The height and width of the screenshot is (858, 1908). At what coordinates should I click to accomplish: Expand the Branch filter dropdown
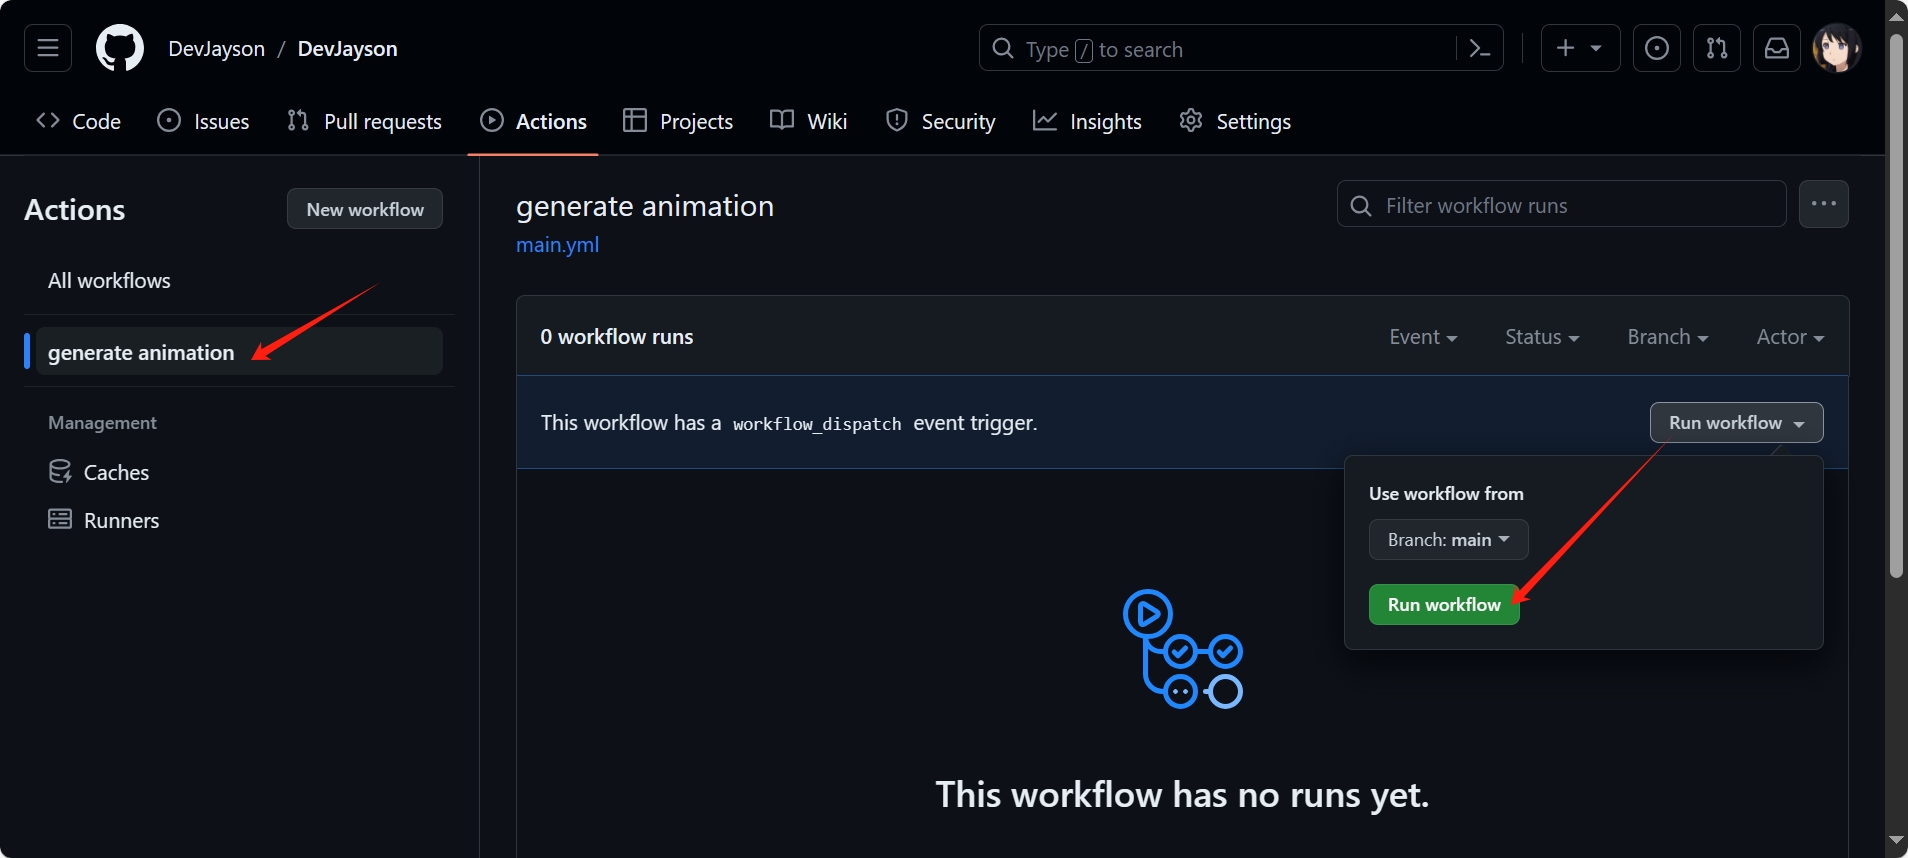point(1668,337)
